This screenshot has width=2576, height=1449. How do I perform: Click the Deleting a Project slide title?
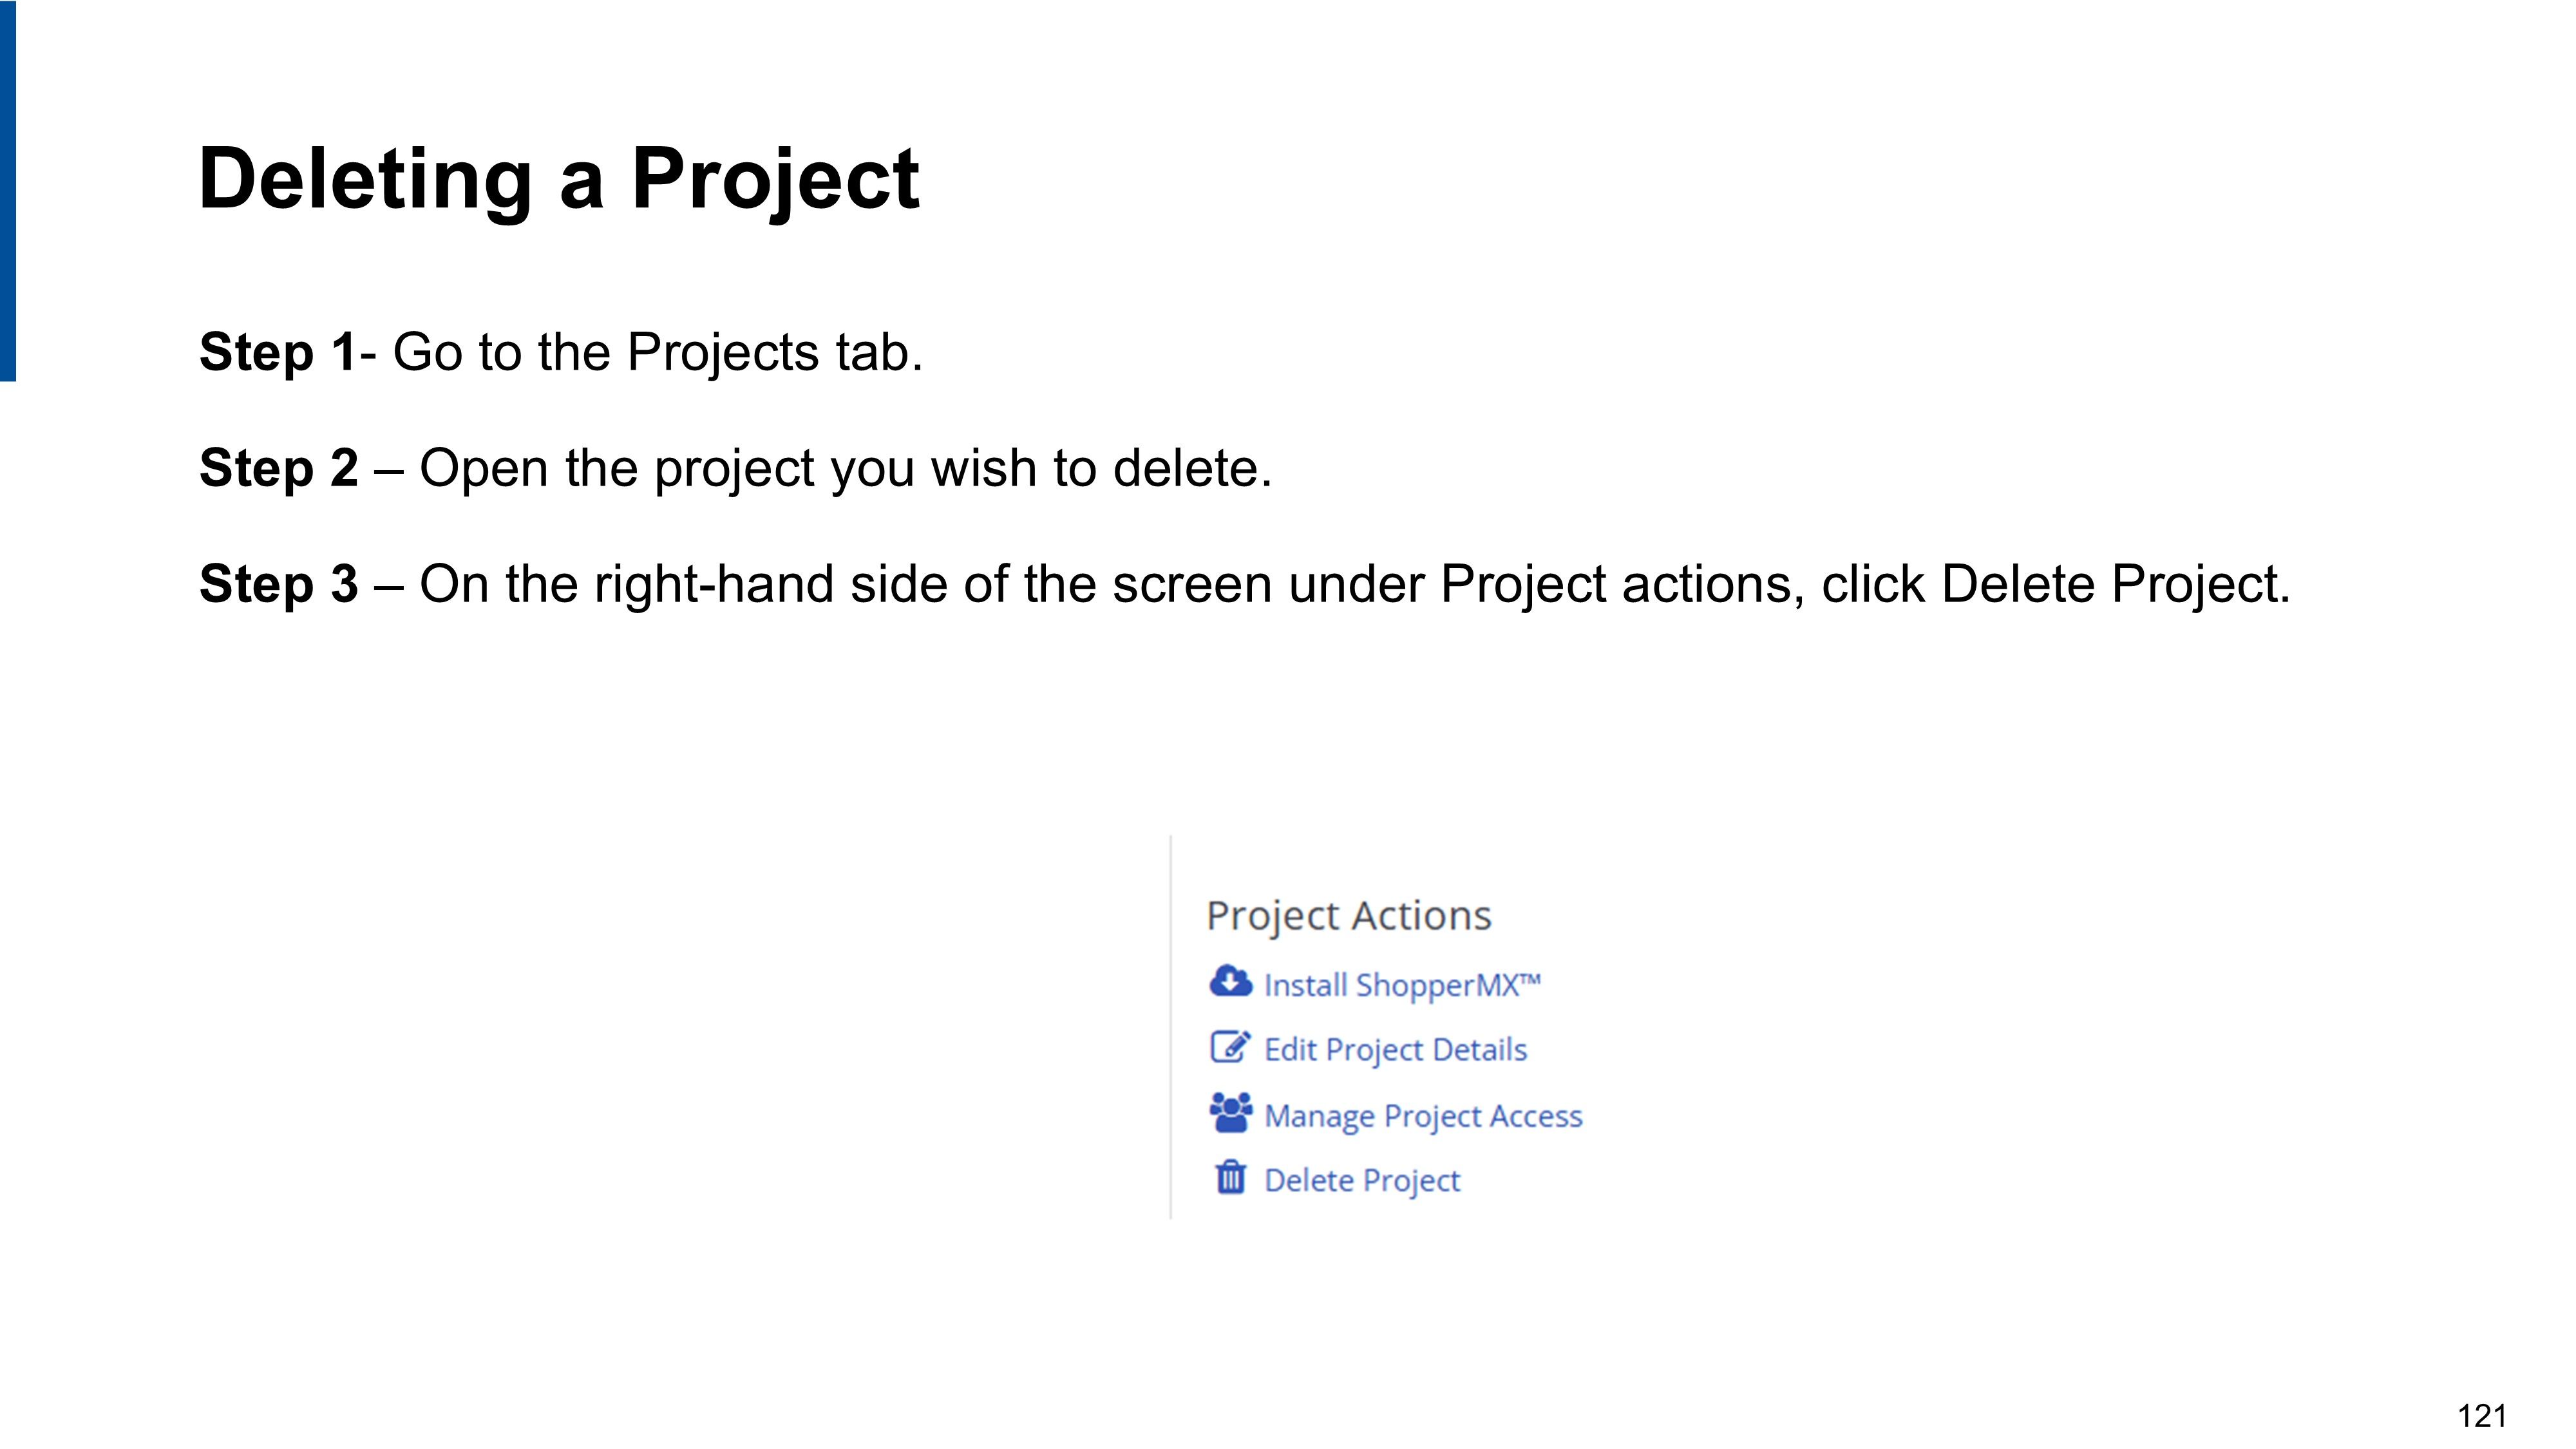tap(558, 179)
